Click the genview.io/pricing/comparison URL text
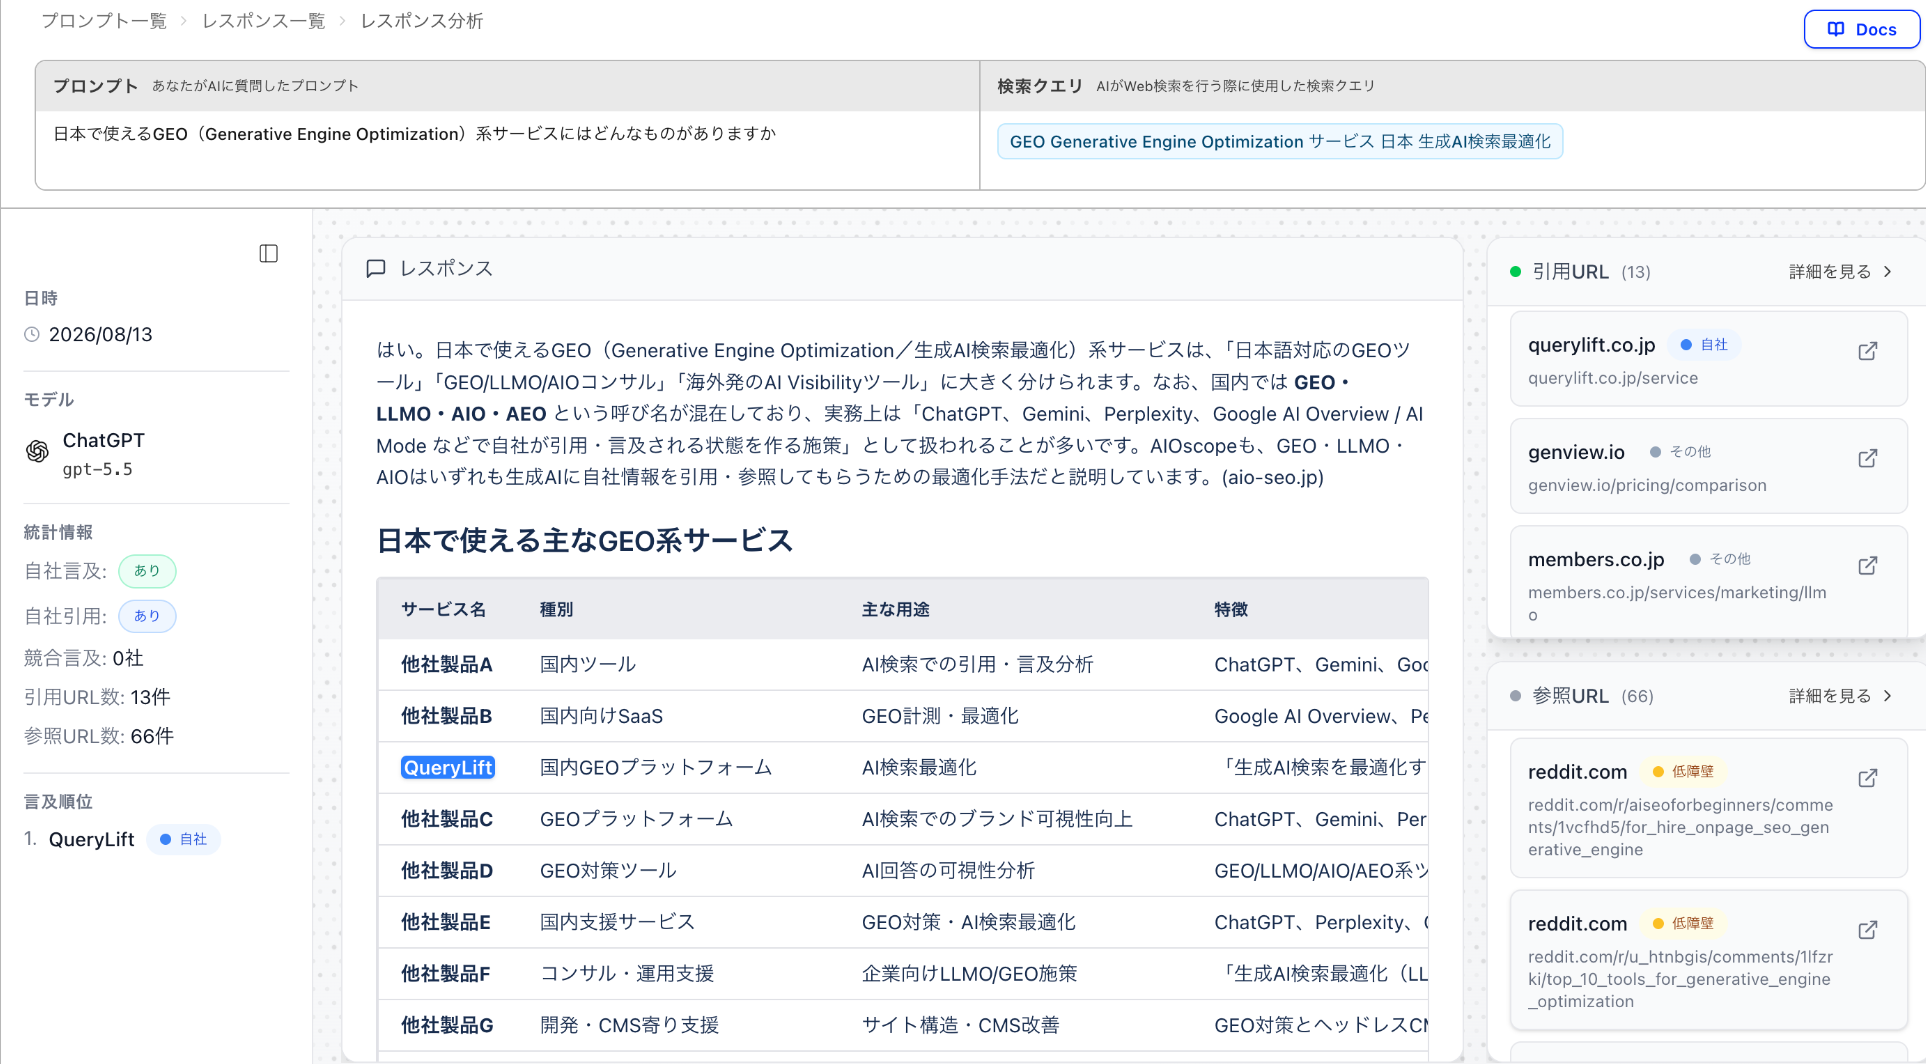1926x1064 pixels. tap(1647, 485)
